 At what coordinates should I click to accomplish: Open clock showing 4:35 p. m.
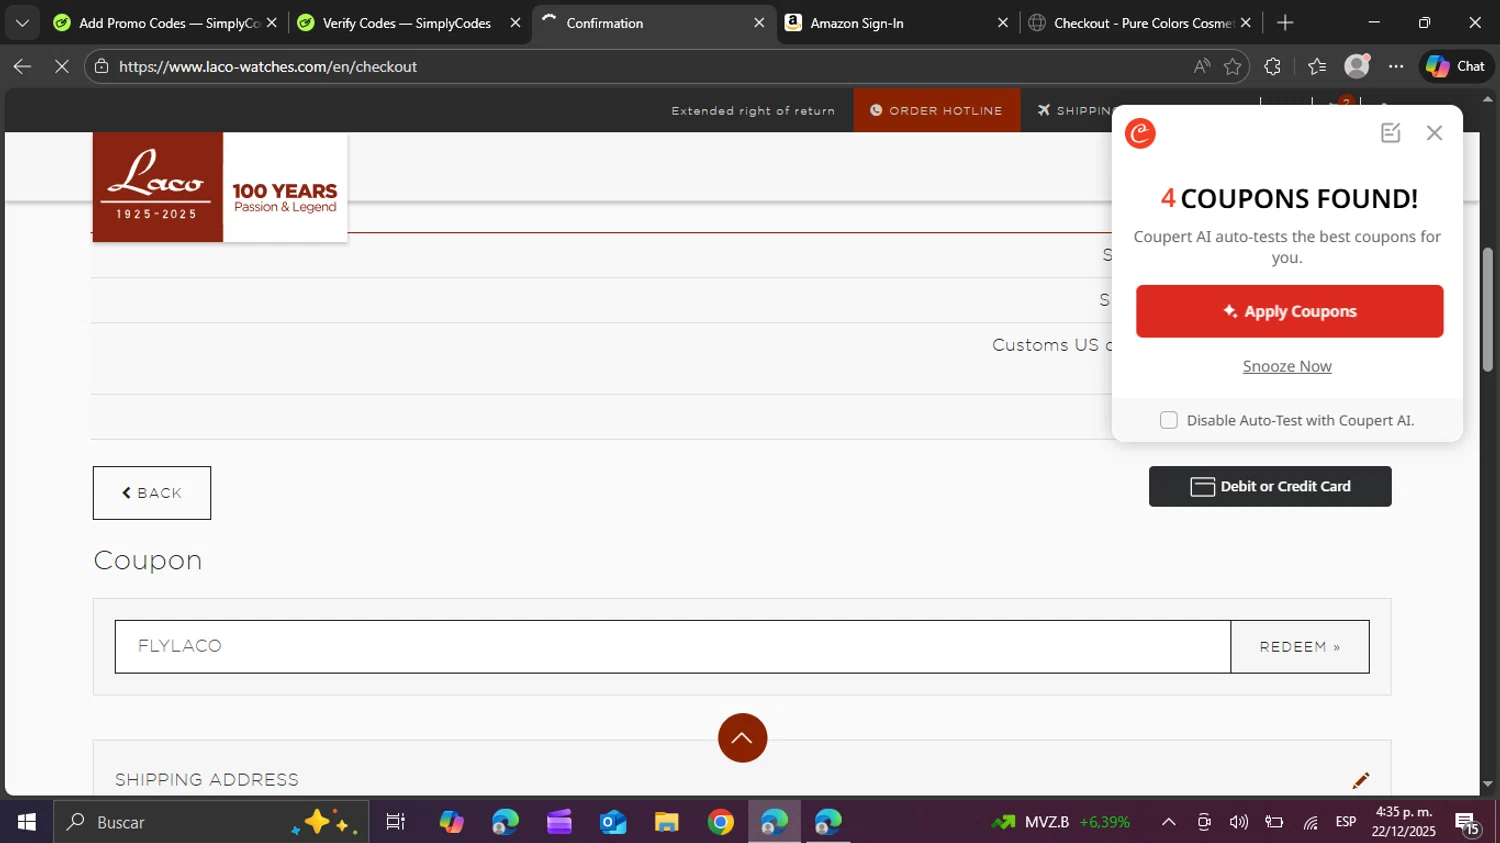pyautogui.click(x=1404, y=822)
